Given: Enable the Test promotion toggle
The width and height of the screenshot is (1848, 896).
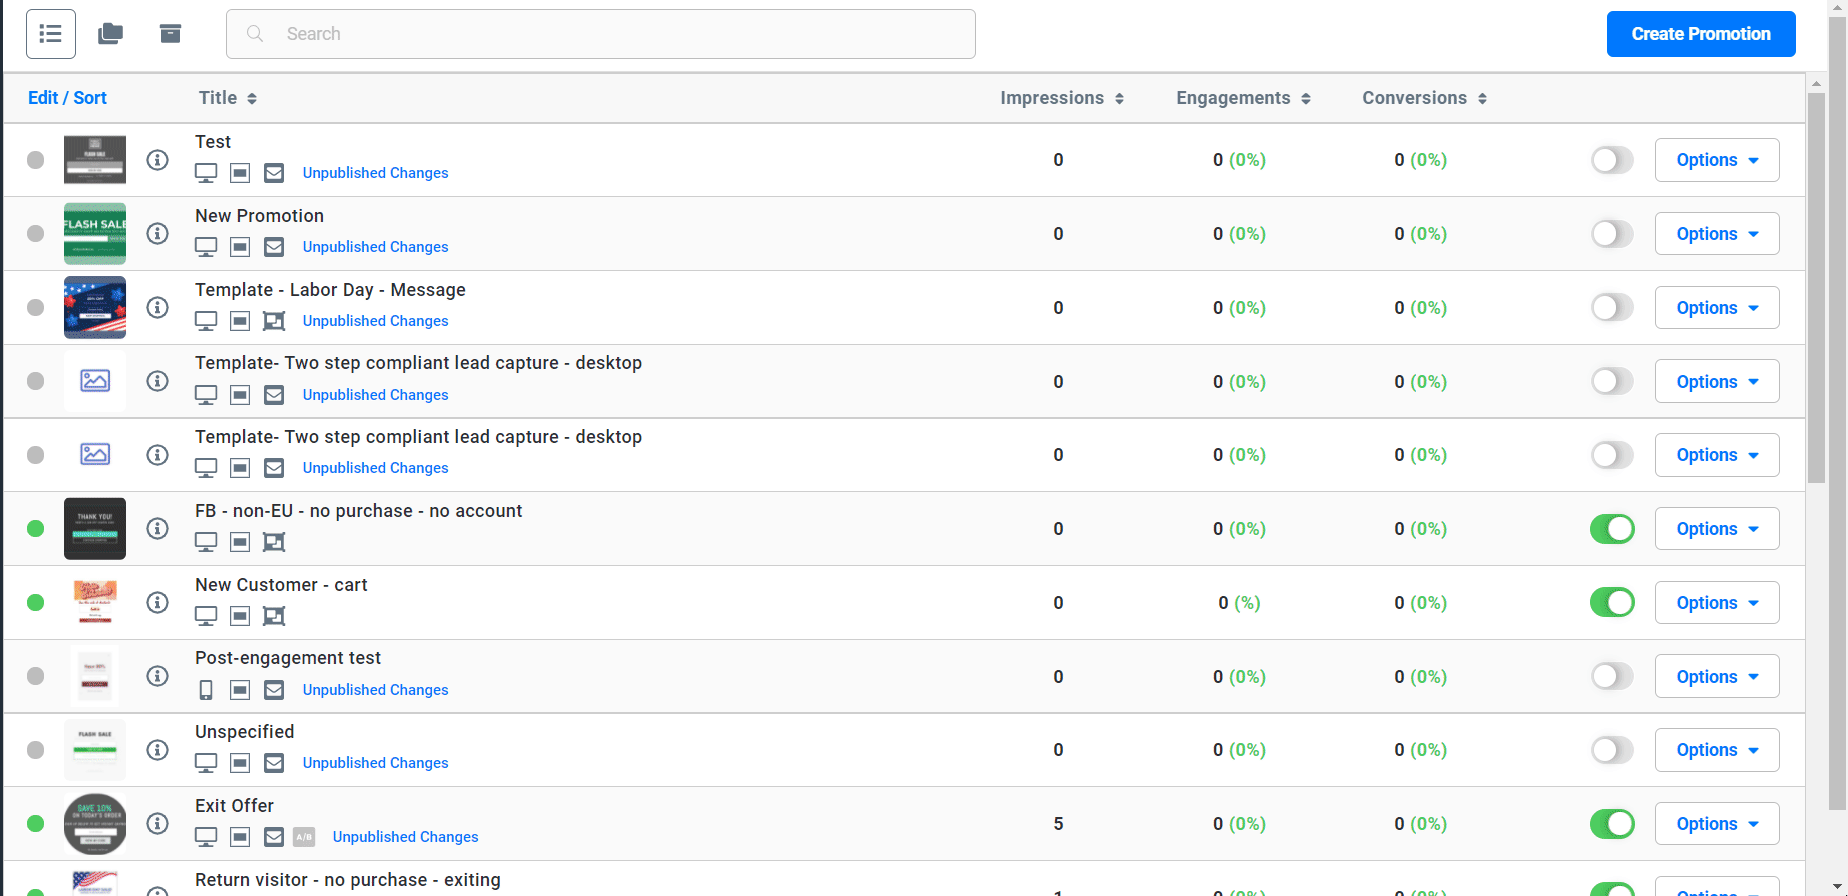Looking at the screenshot, I should point(1611,160).
